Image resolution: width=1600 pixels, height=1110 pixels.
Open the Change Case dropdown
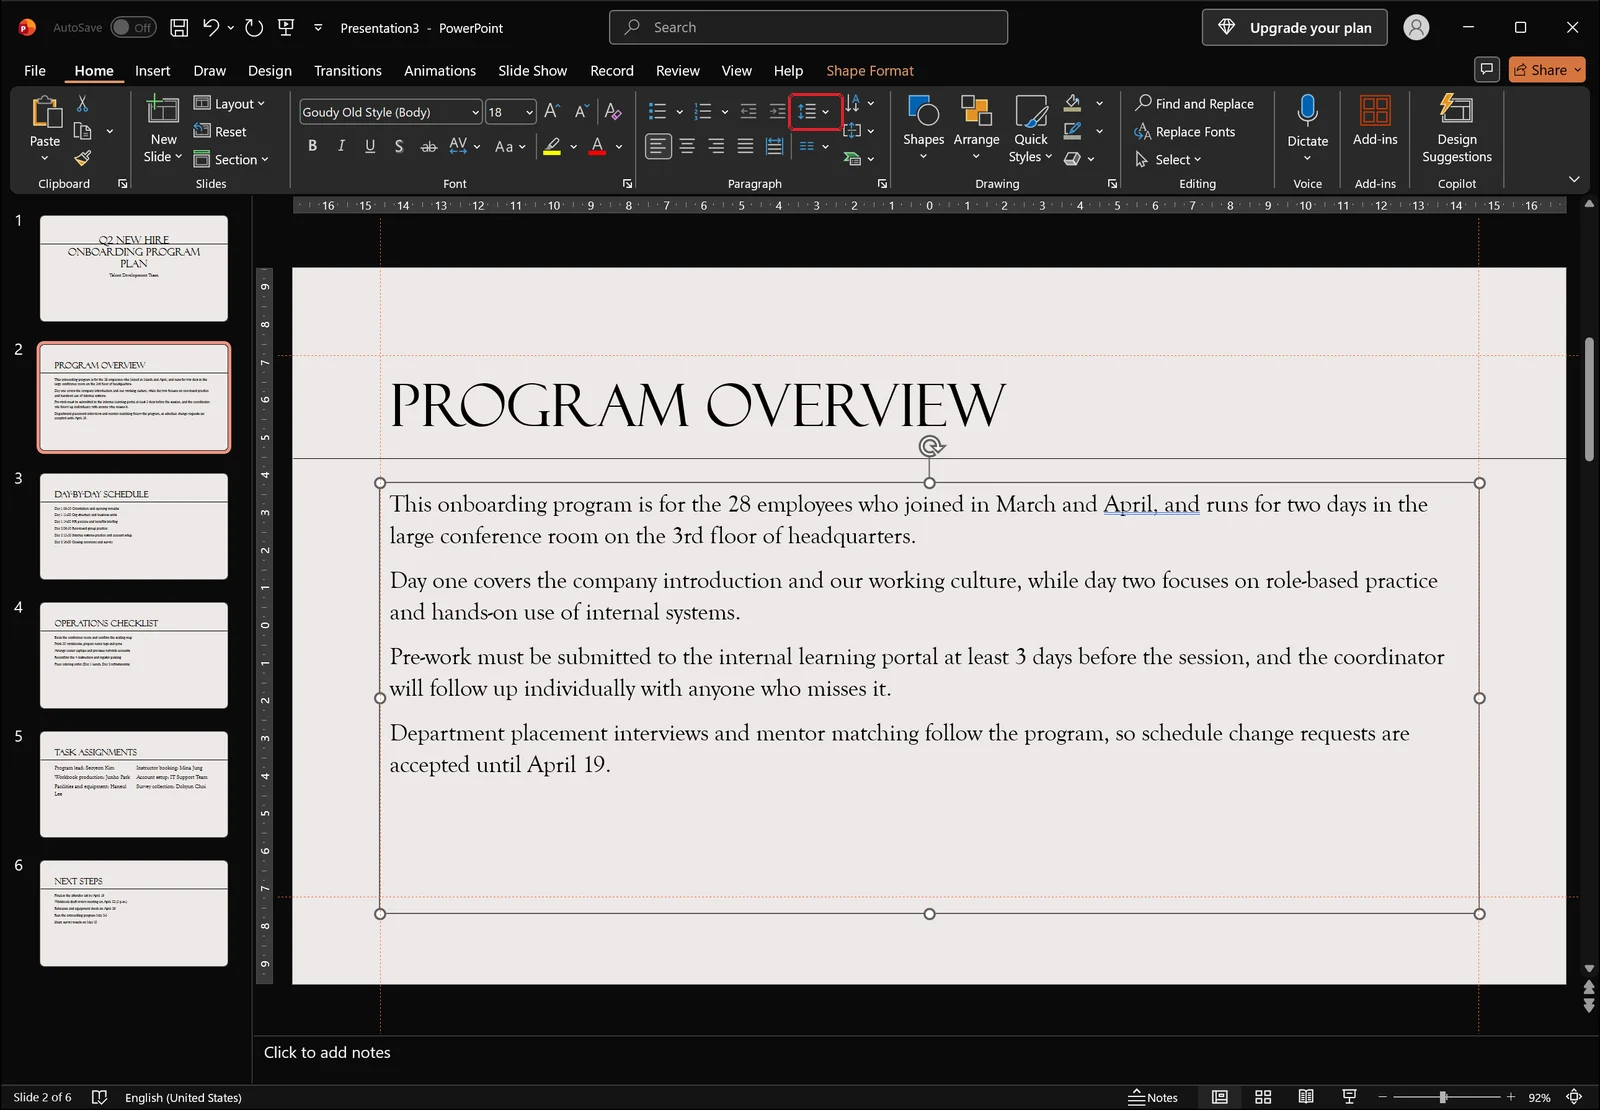(x=510, y=146)
